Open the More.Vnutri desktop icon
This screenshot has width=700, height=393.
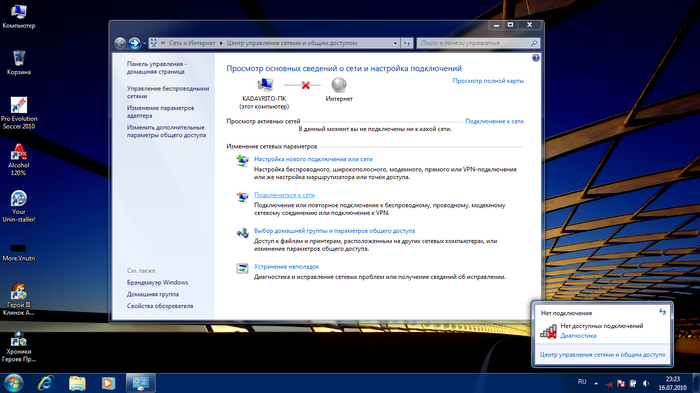pos(18,252)
